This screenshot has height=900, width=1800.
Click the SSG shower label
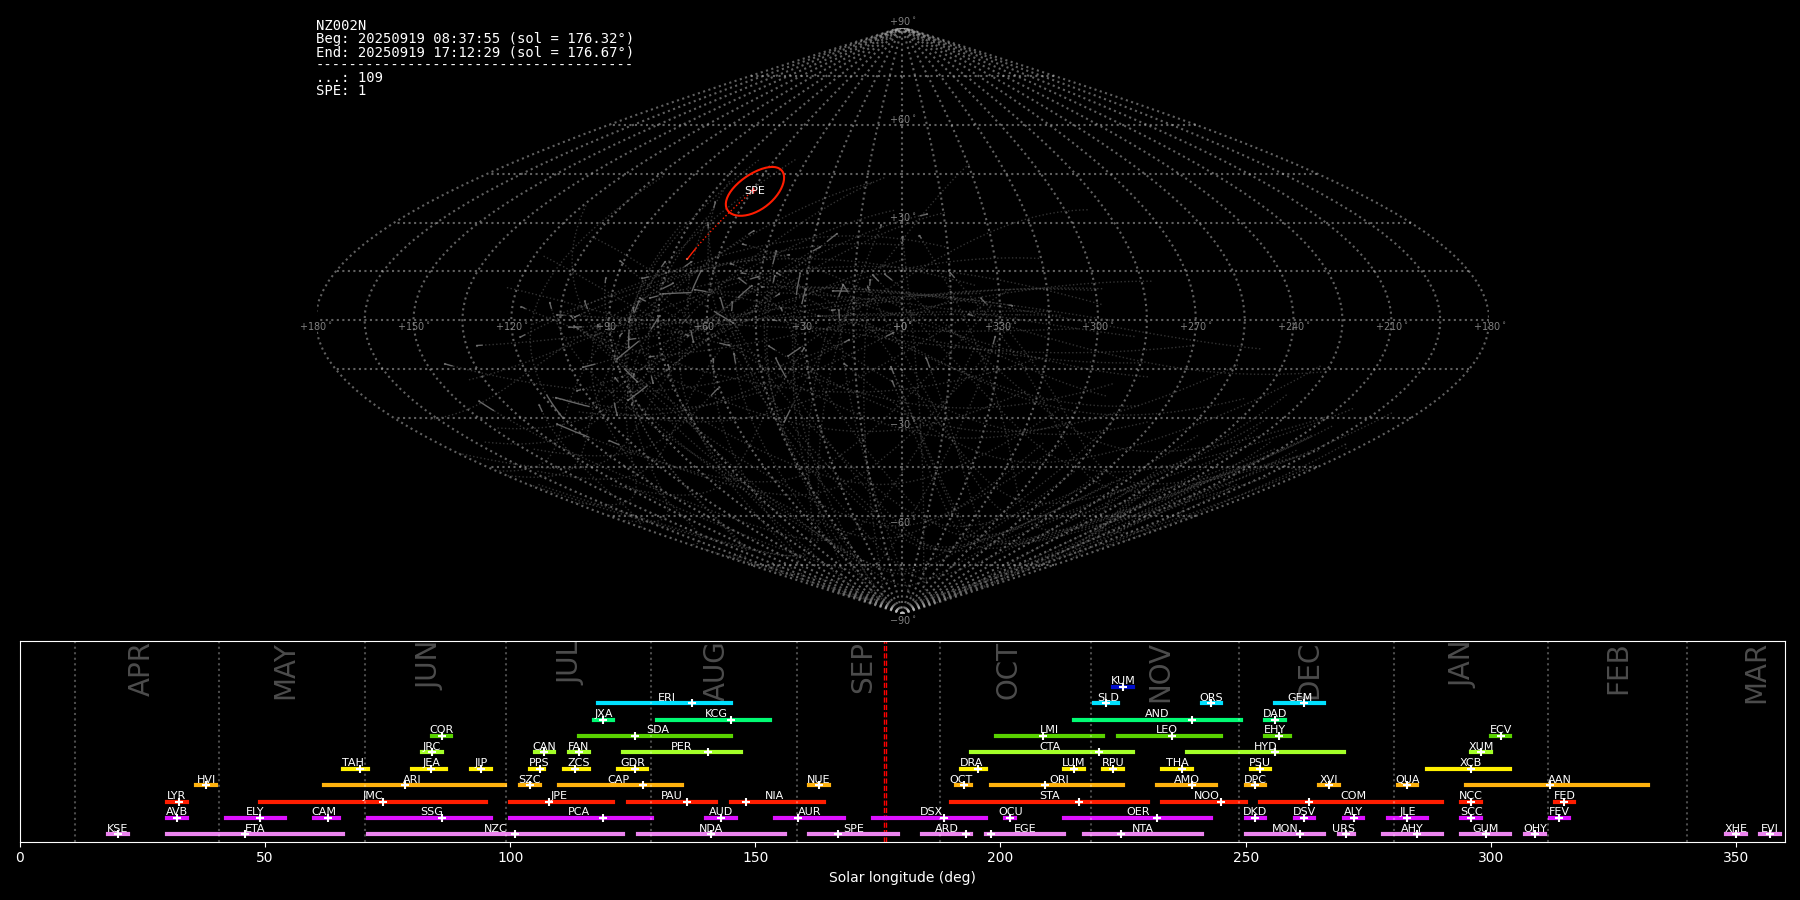tap(431, 812)
